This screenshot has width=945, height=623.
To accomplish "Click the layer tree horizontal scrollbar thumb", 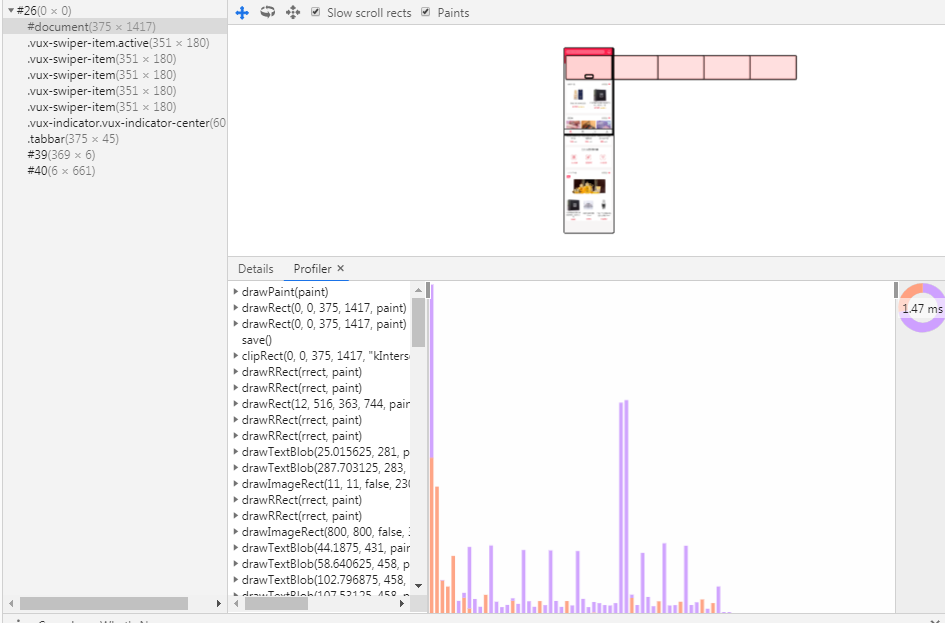I will pos(104,603).
